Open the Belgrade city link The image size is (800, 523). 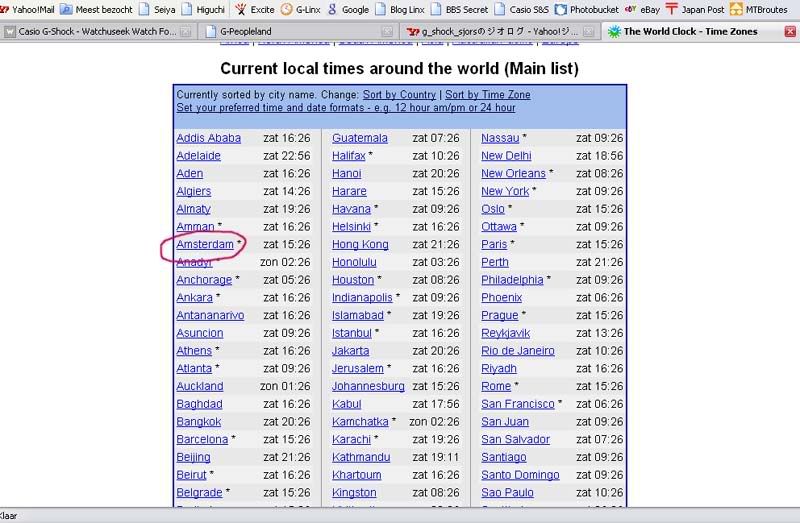coord(199,493)
